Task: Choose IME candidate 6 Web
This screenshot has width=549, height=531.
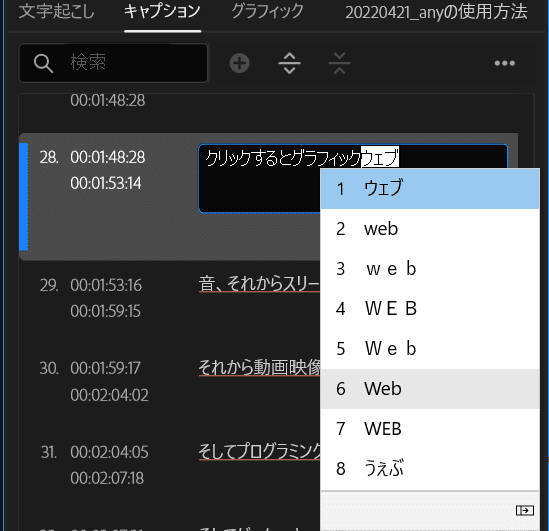Action: [430, 389]
